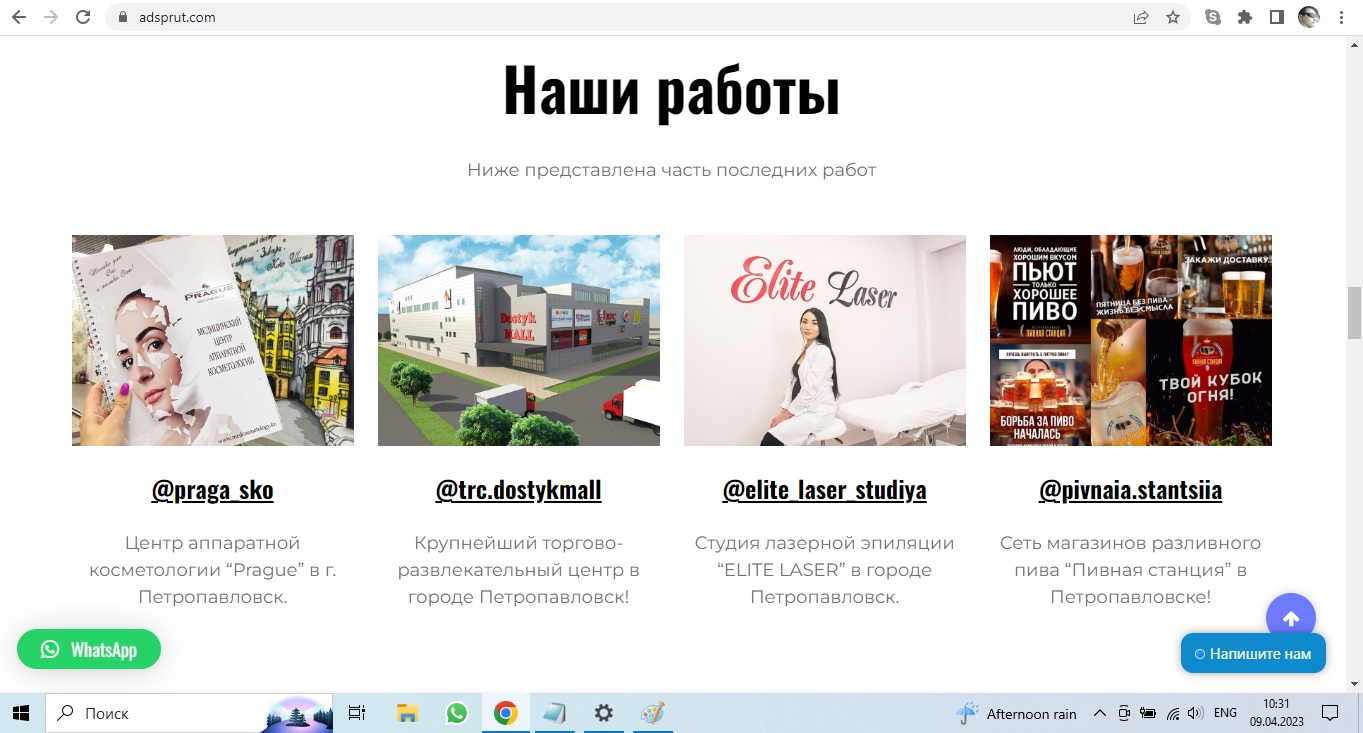Switch to Chrome on the taskbar
The image size is (1363, 733).
(506, 713)
